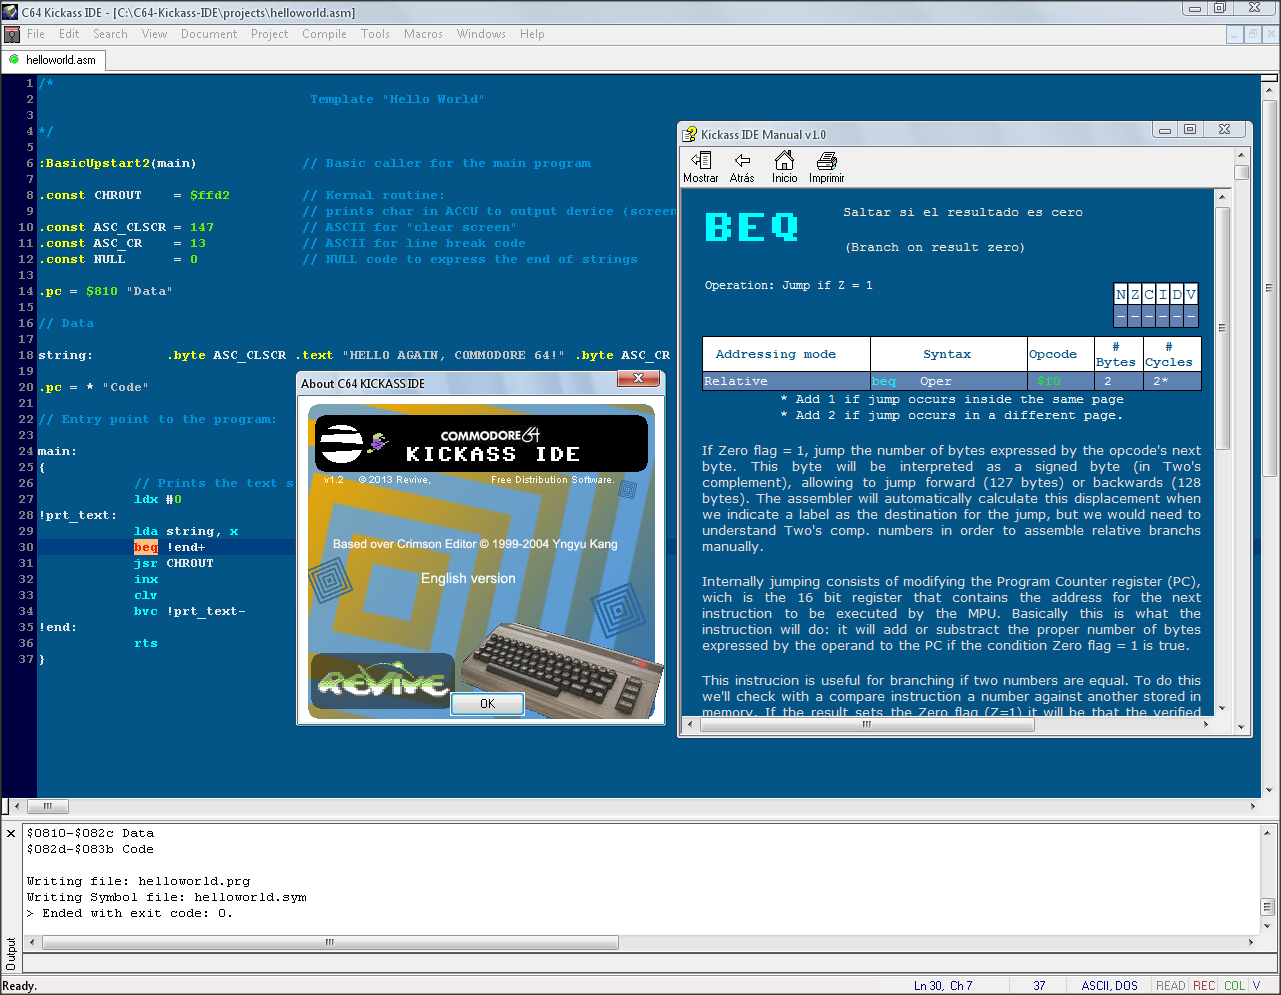
Task: Click ':BasicUpstart2(main)' in the editor
Action: coord(118,163)
